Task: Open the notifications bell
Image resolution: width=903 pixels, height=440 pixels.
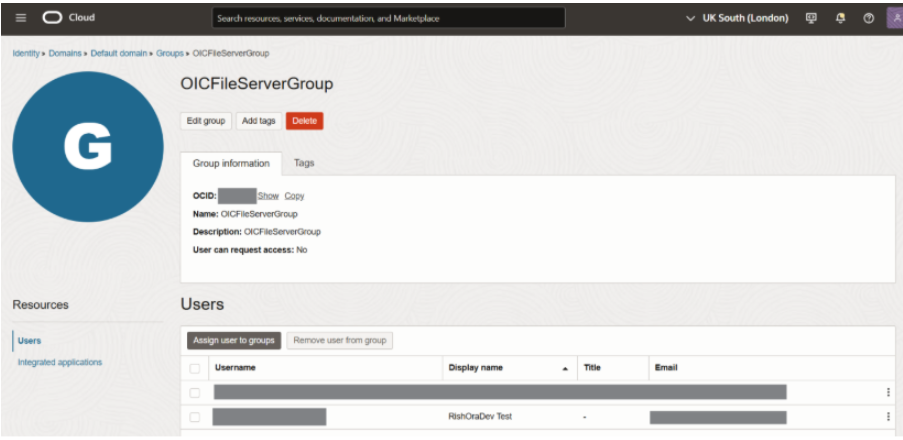Action: [x=840, y=18]
